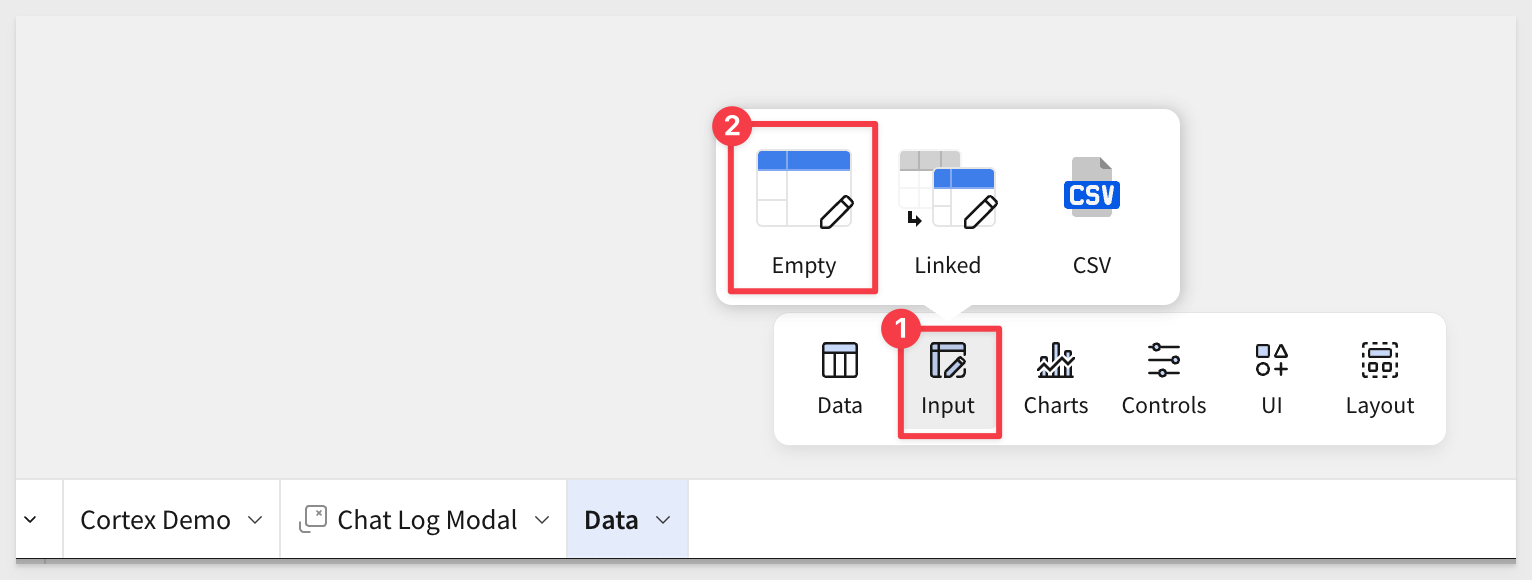Expand the Data tab dropdown chevron
This screenshot has width=1532, height=580.
click(x=662, y=520)
